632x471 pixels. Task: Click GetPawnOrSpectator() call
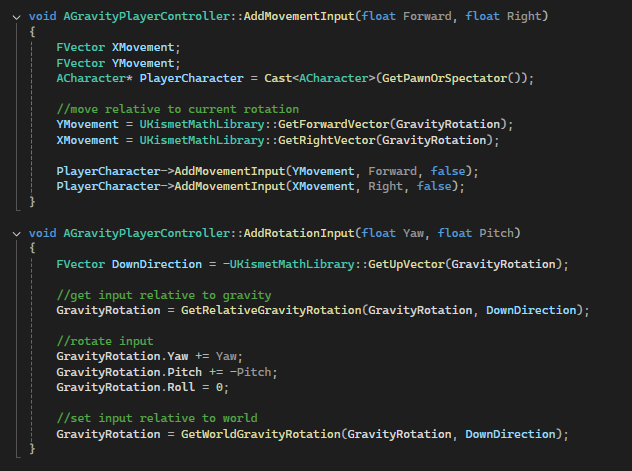click(451, 78)
